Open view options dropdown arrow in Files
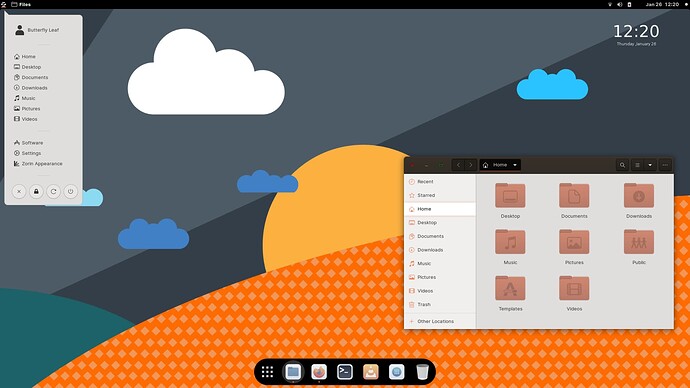This screenshot has height=388, width=690. (x=650, y=165)
